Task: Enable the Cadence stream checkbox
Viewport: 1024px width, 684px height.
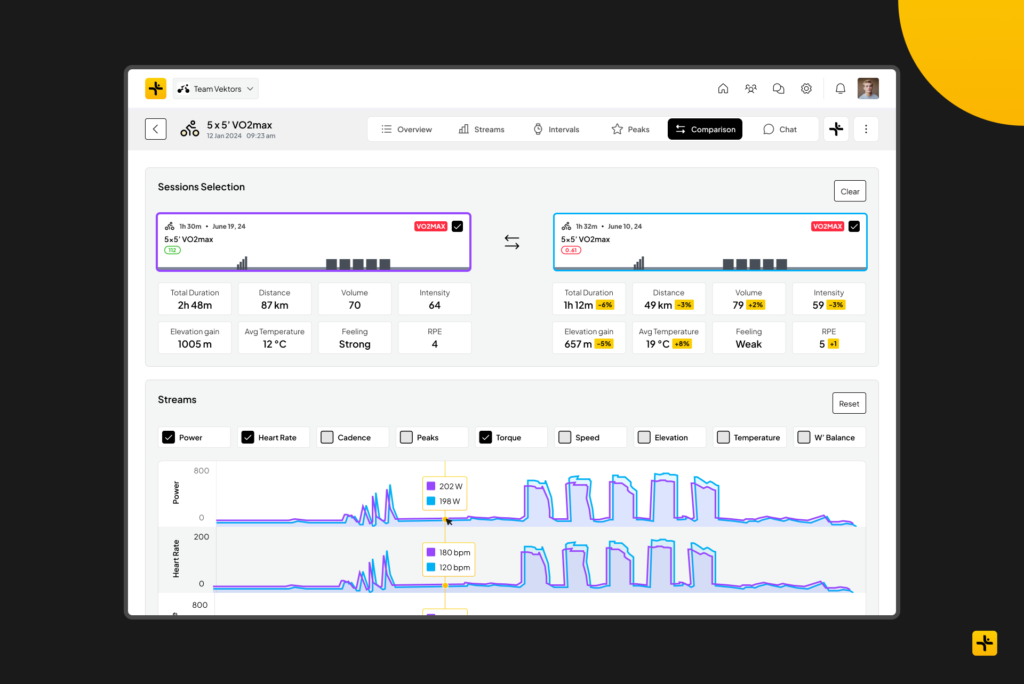Action: point(327,438)
